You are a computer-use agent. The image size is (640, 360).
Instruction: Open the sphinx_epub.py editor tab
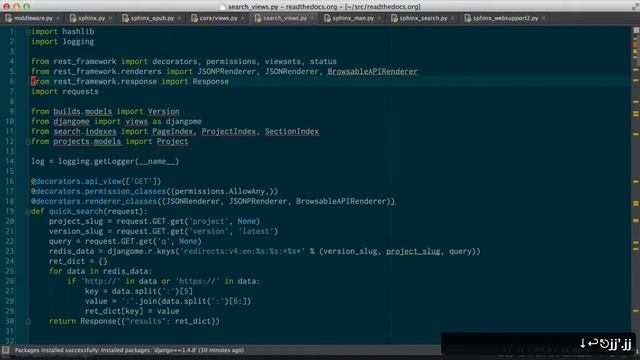pyautogui.click(x=152, y=18)
